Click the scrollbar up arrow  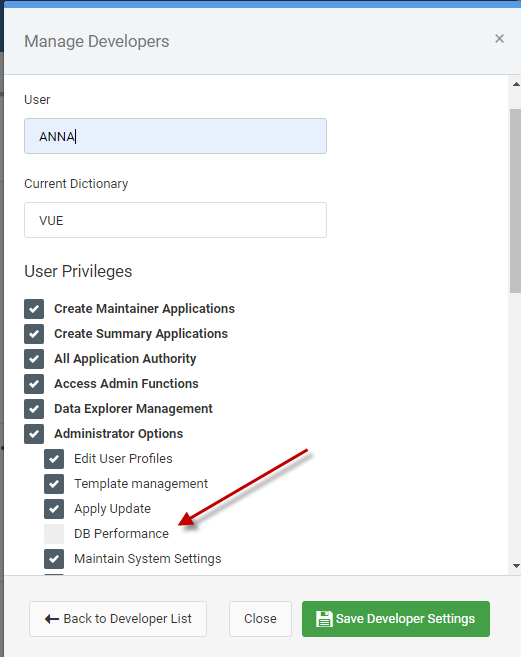(516, 85)
